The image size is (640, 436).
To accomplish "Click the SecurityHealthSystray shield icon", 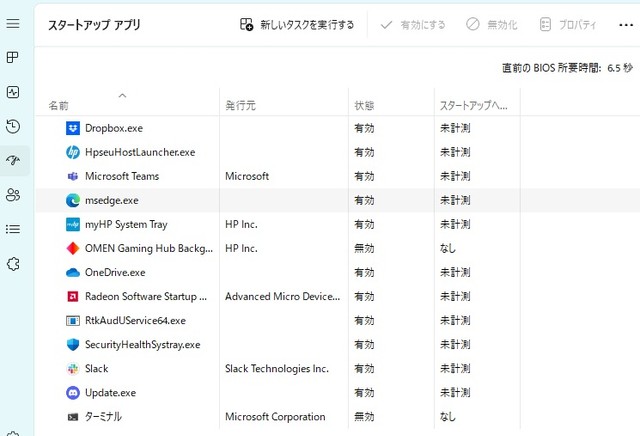I will pos(73,345).
